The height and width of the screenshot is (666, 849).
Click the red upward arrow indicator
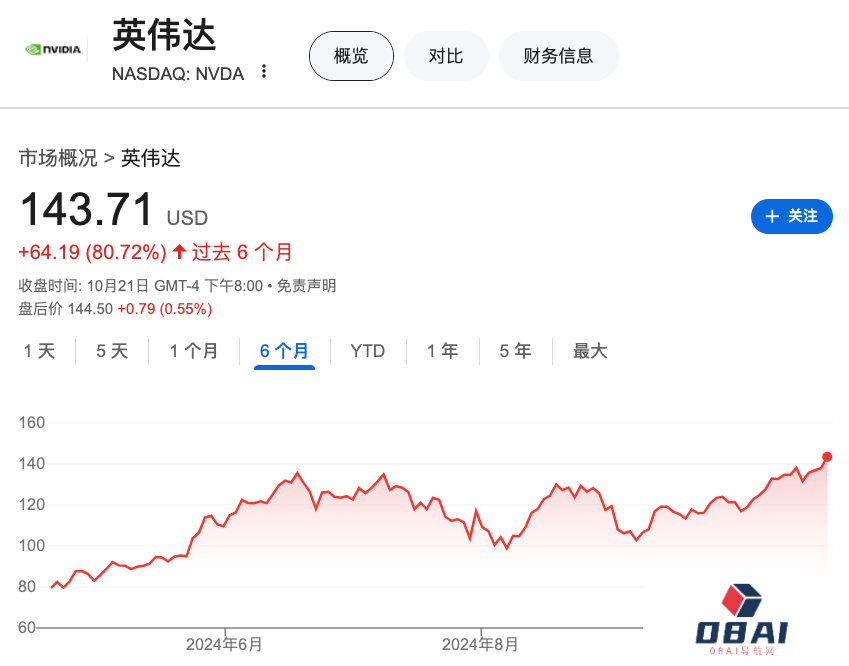pyautogui.click(x=179, y=251)
